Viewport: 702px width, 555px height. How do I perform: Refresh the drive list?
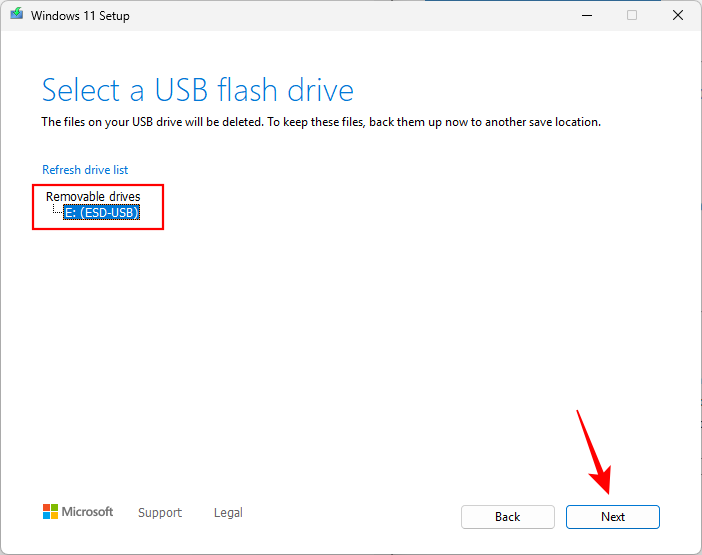85,170
